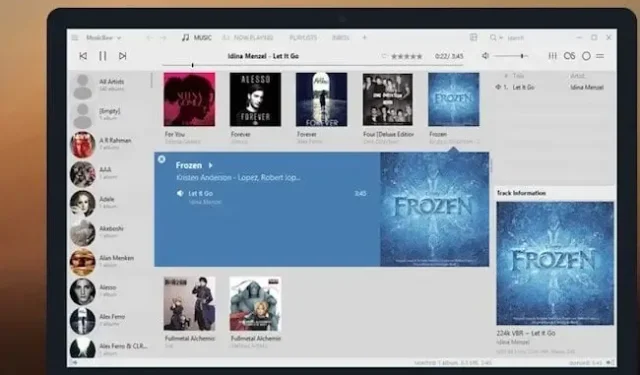640x375 pixels.
Task: Switch to the Now Playing tab
Action: point(248,38)
